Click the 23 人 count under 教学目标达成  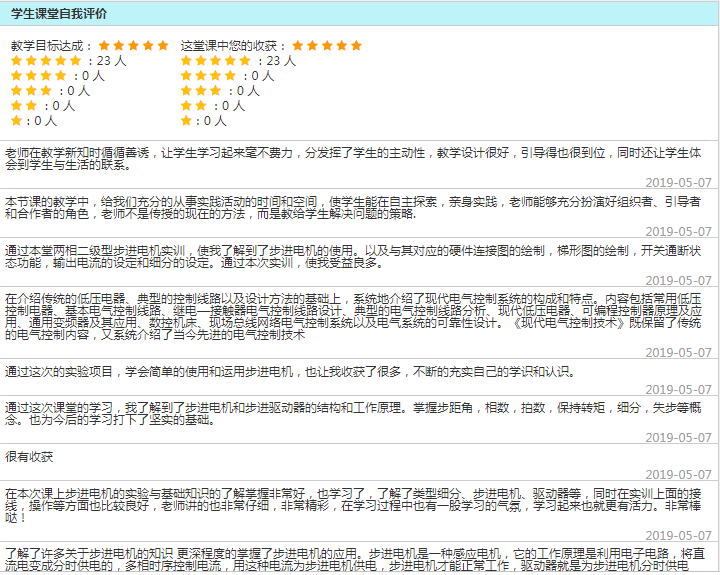[x=112, y=61]
